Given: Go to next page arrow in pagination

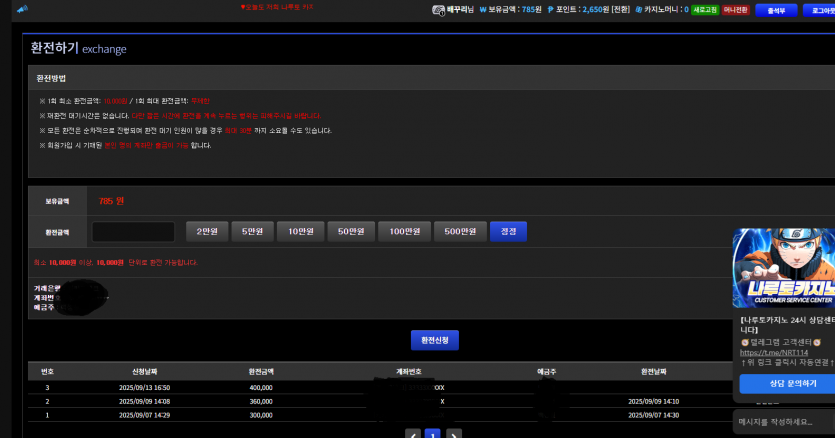Looking at the screenshot, I should point(454,434).
